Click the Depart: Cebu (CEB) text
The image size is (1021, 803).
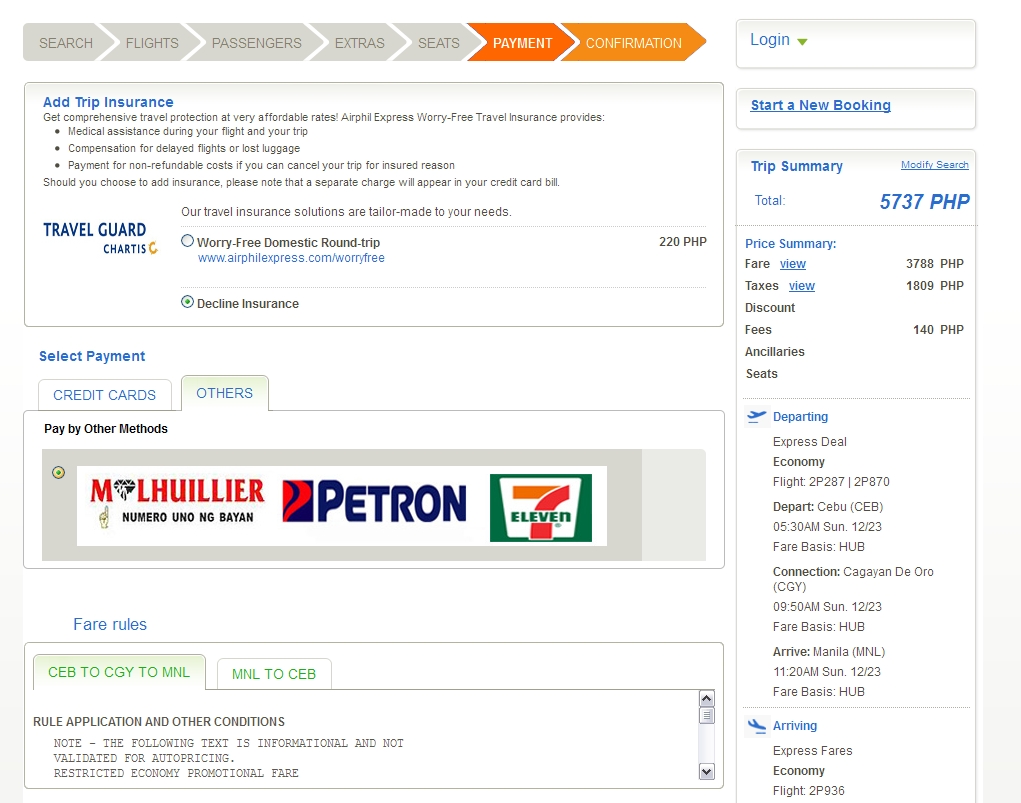coord(828,507)
